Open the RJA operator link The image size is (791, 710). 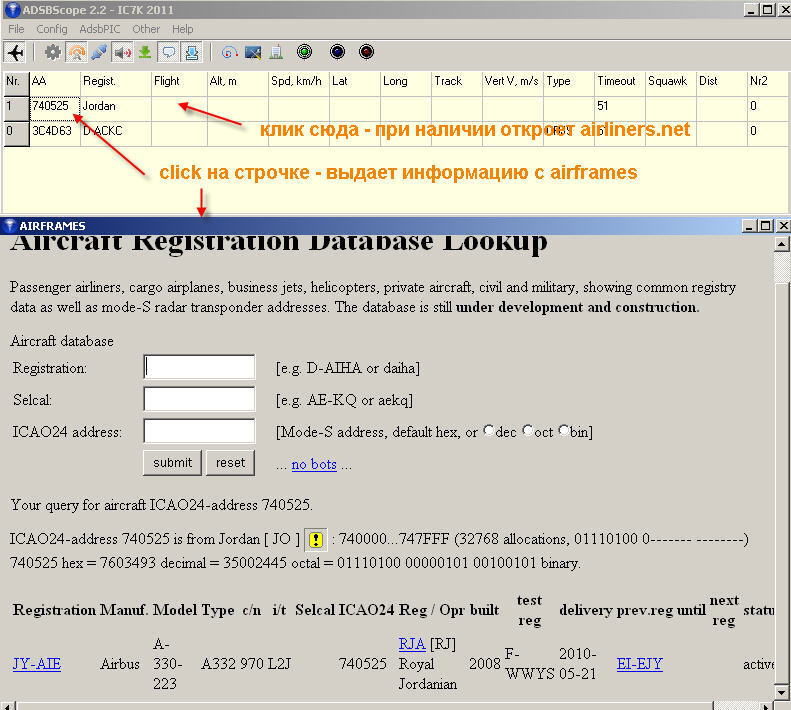pyautogui.click(x=412, y=644)
